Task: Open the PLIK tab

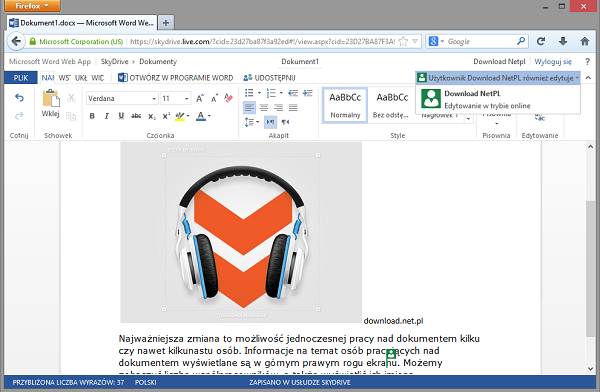Action: click(x=21, y=78)
